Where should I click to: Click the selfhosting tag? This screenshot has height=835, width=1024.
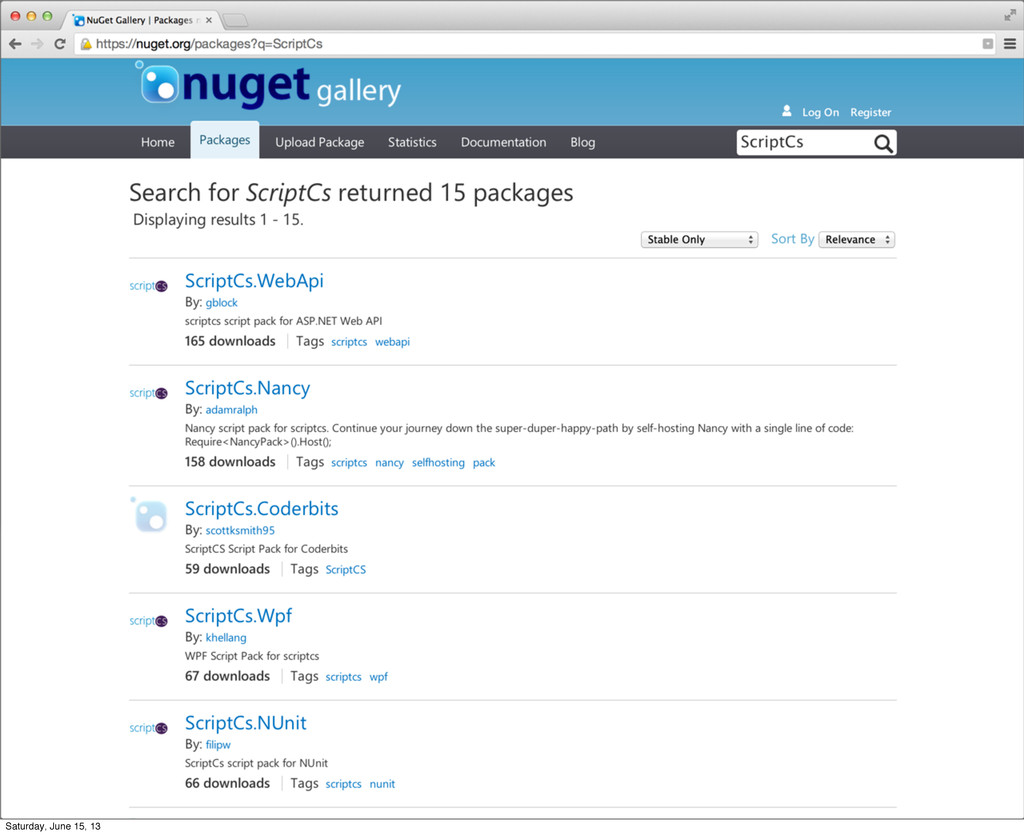tap(438, 463)
